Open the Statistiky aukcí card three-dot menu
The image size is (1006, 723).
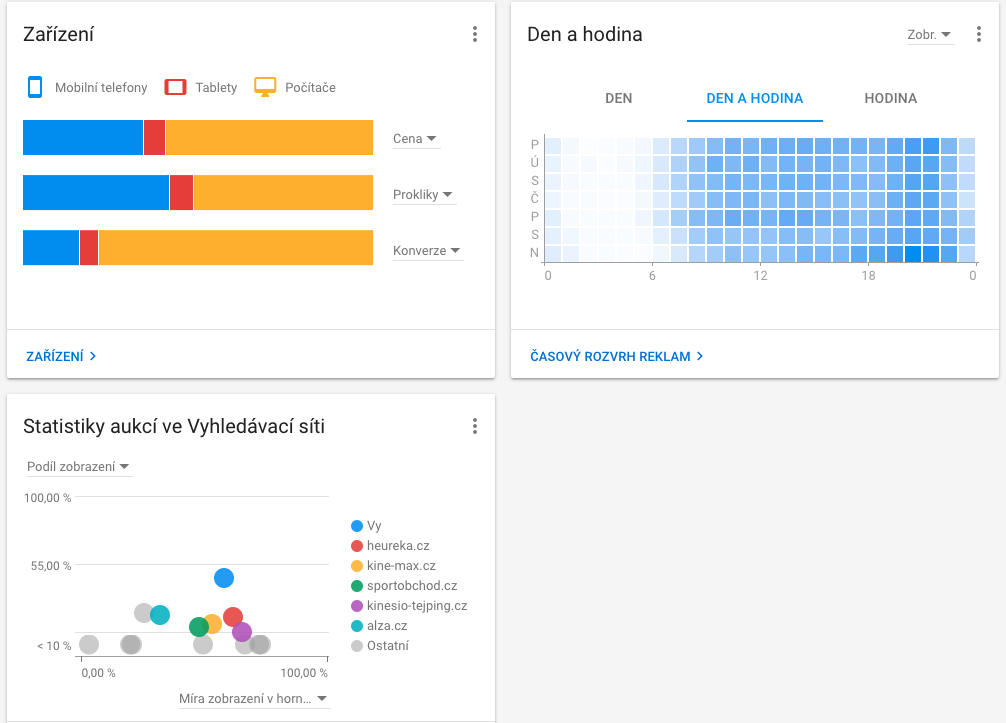[x=475, y=427]
